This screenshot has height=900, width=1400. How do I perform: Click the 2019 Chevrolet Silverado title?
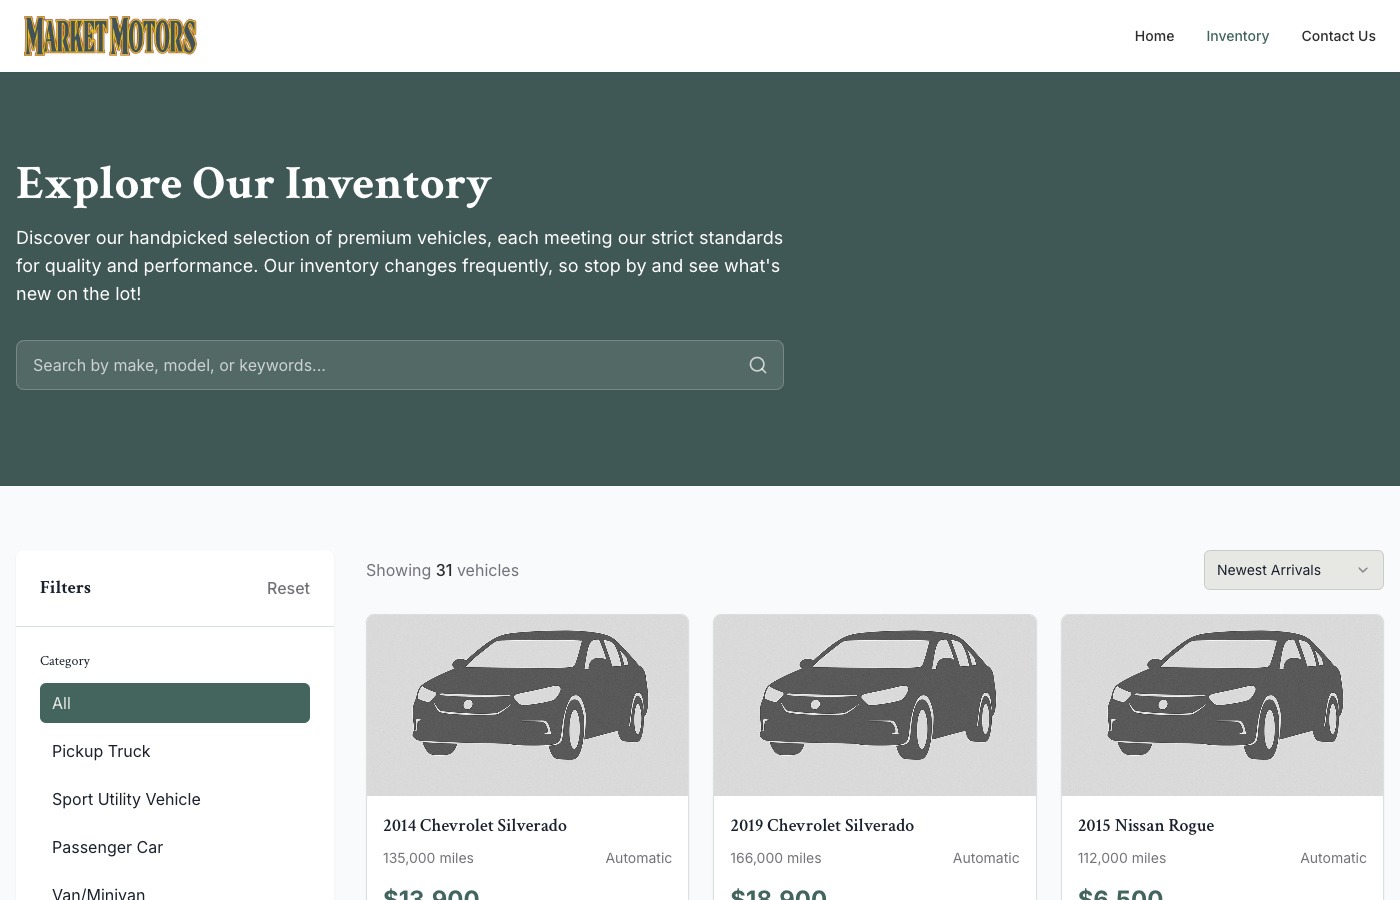tap(822, 825)
